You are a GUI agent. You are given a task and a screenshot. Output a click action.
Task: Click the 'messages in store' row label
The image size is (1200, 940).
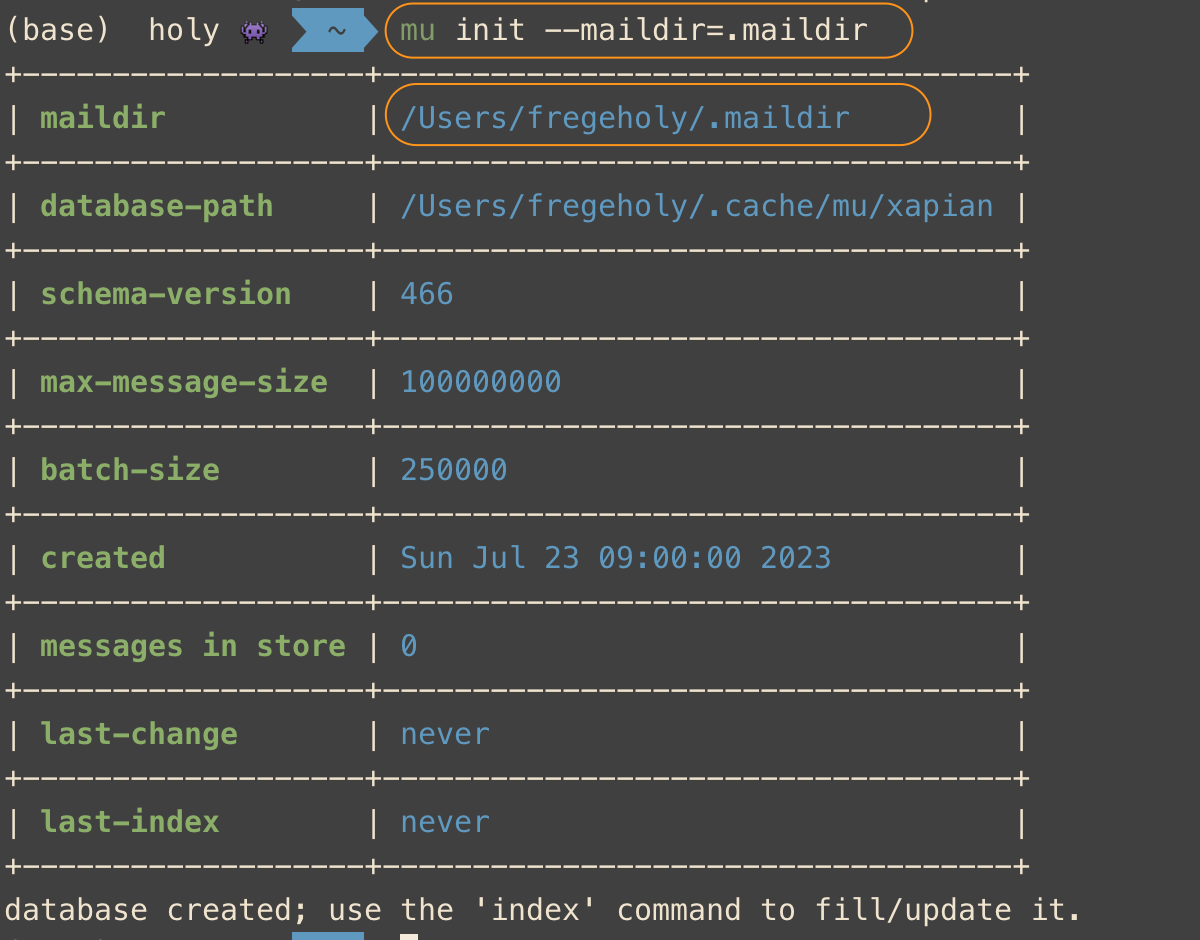click(192, 646)
